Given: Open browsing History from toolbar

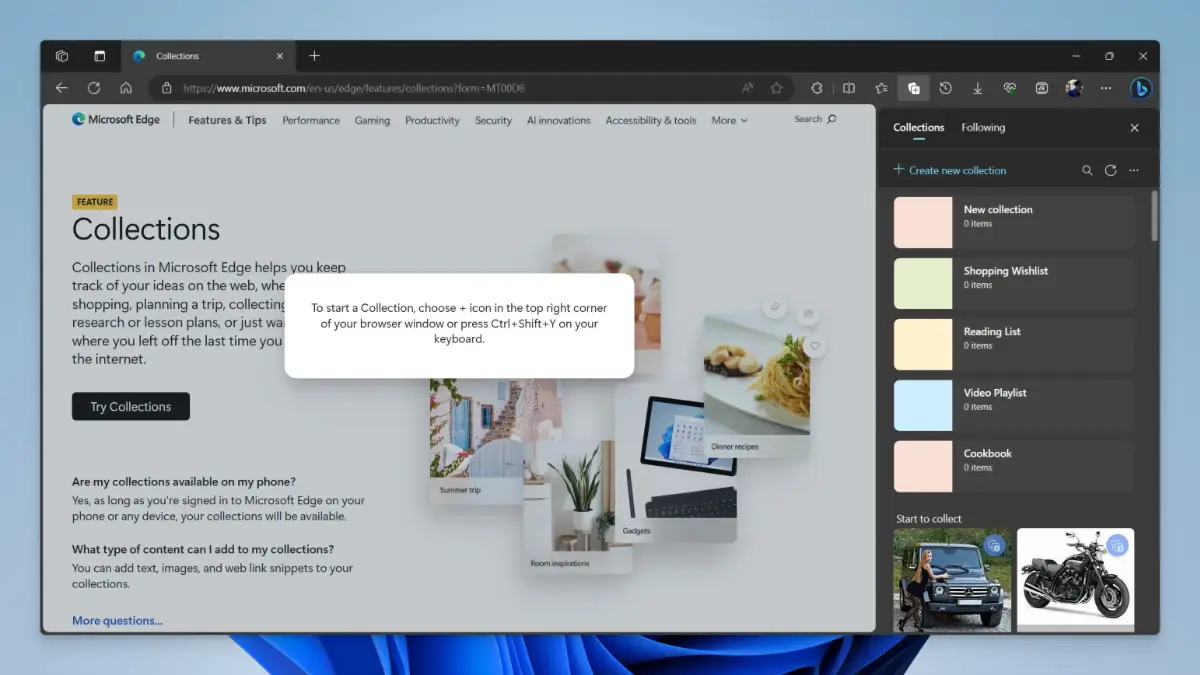Looking at the screenshot, I should click(945, 88).
